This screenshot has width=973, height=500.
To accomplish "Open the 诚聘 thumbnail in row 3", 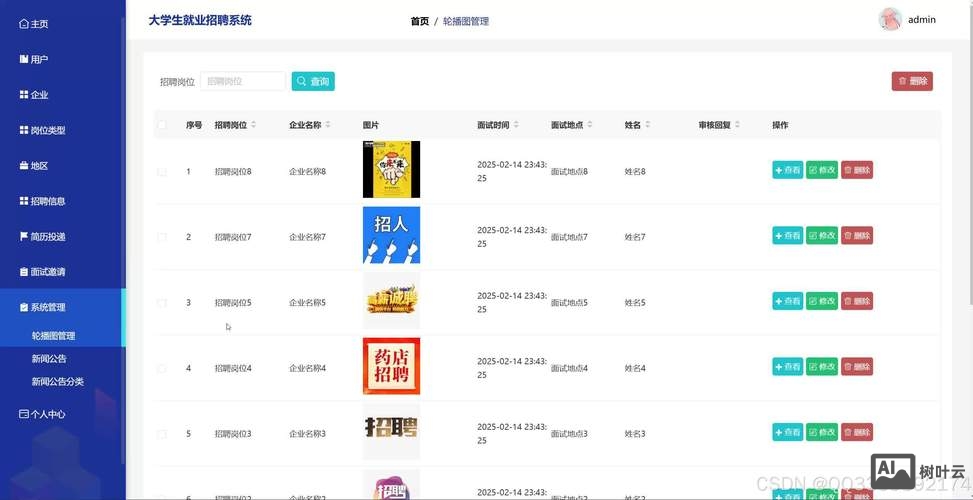I will tap(392, 301).
